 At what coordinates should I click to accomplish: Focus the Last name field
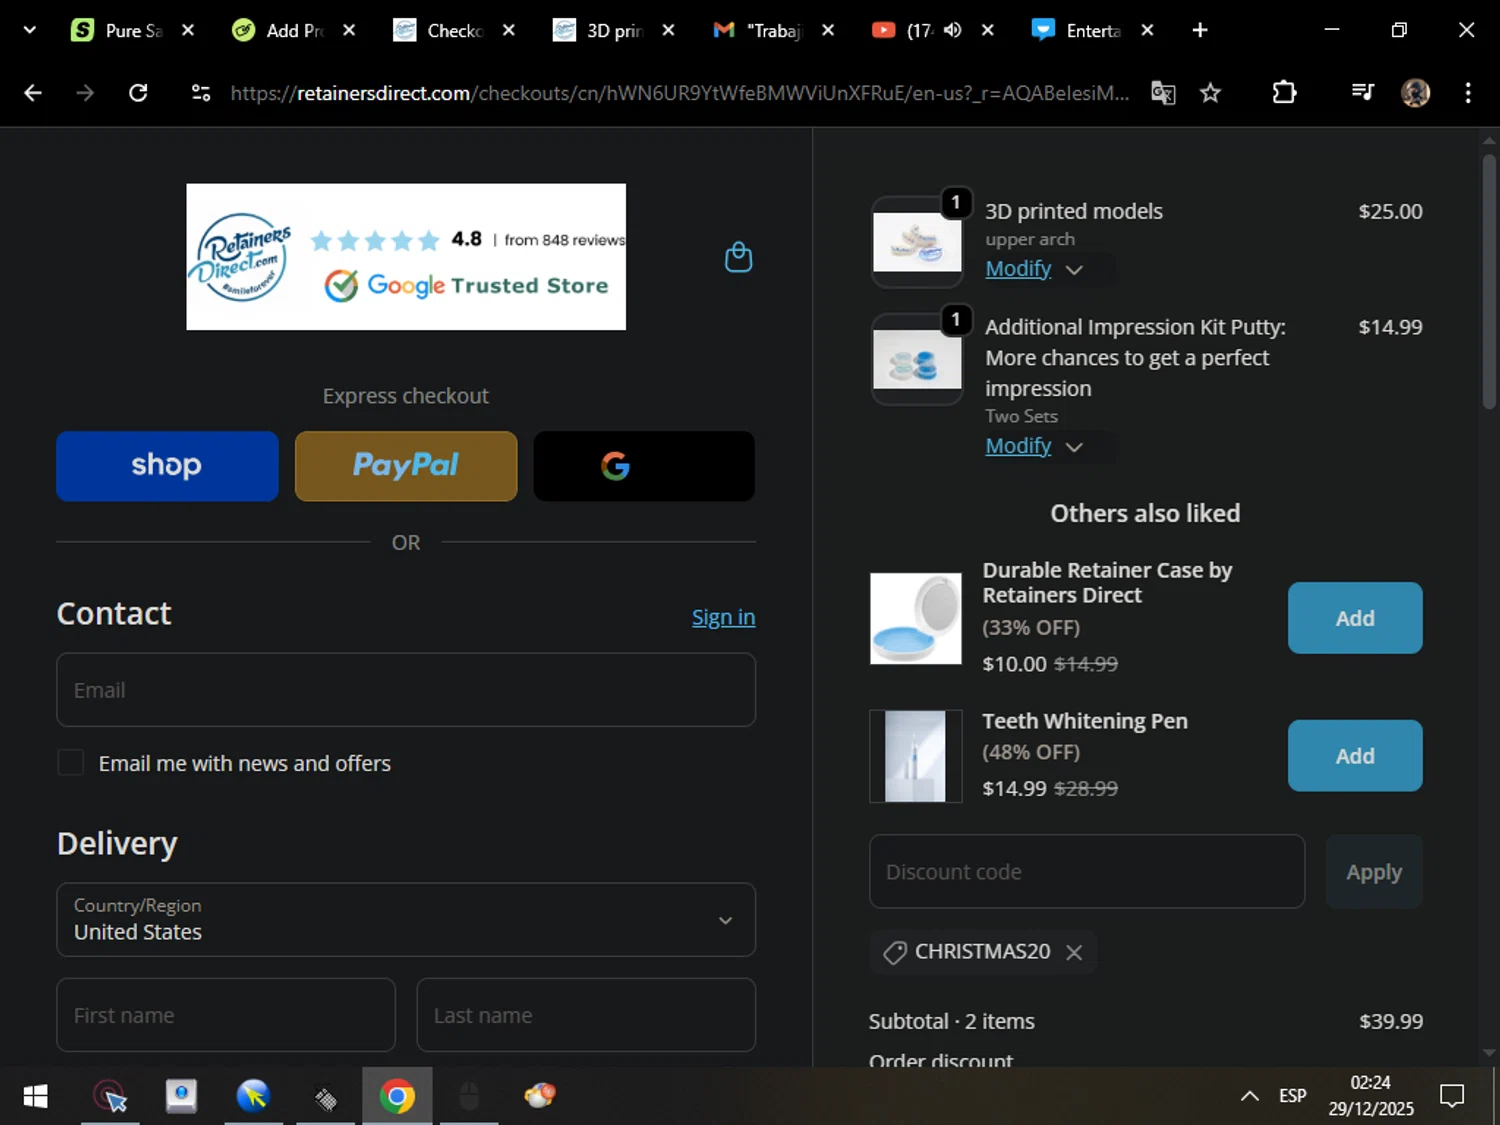coord(586,1015)
